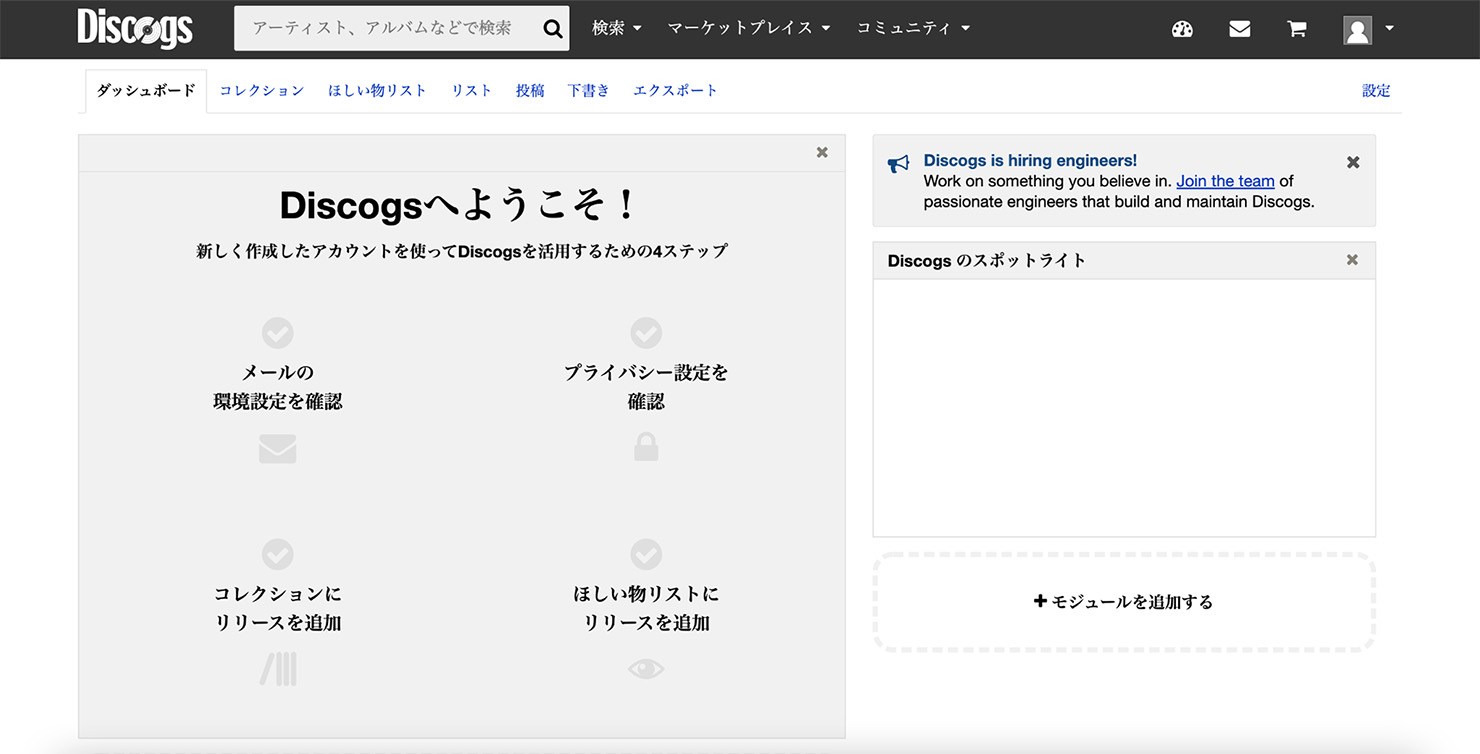Click モジュールを追加する button

1124,602
